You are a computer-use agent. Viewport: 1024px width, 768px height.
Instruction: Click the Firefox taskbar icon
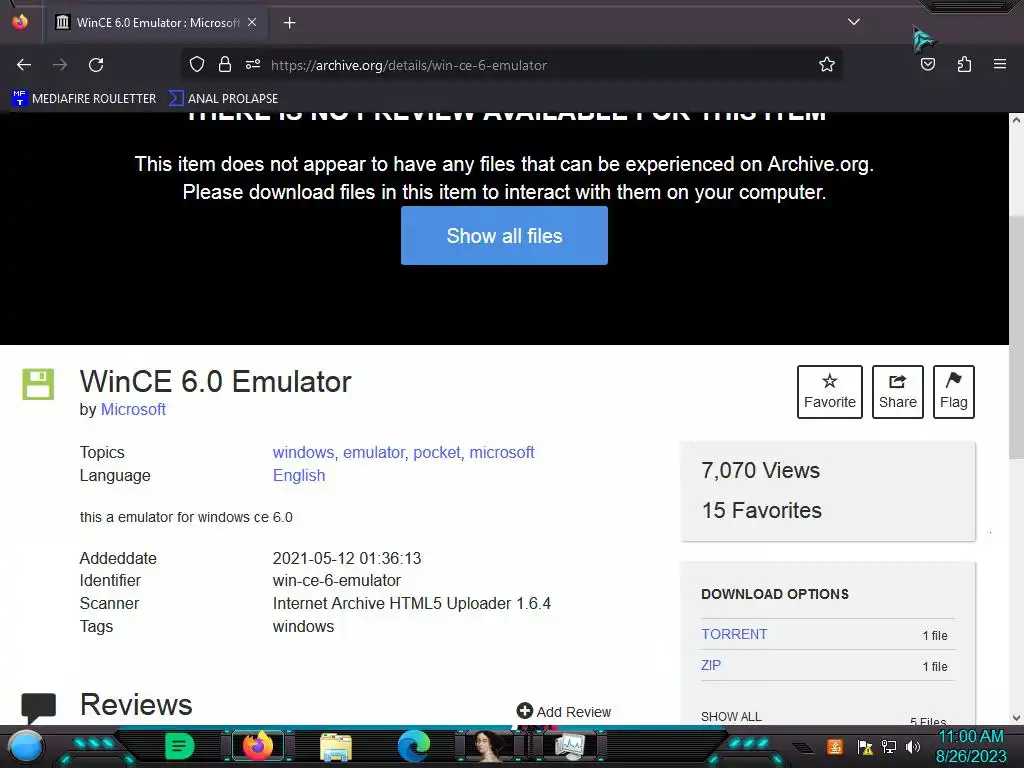click(258, 746)
